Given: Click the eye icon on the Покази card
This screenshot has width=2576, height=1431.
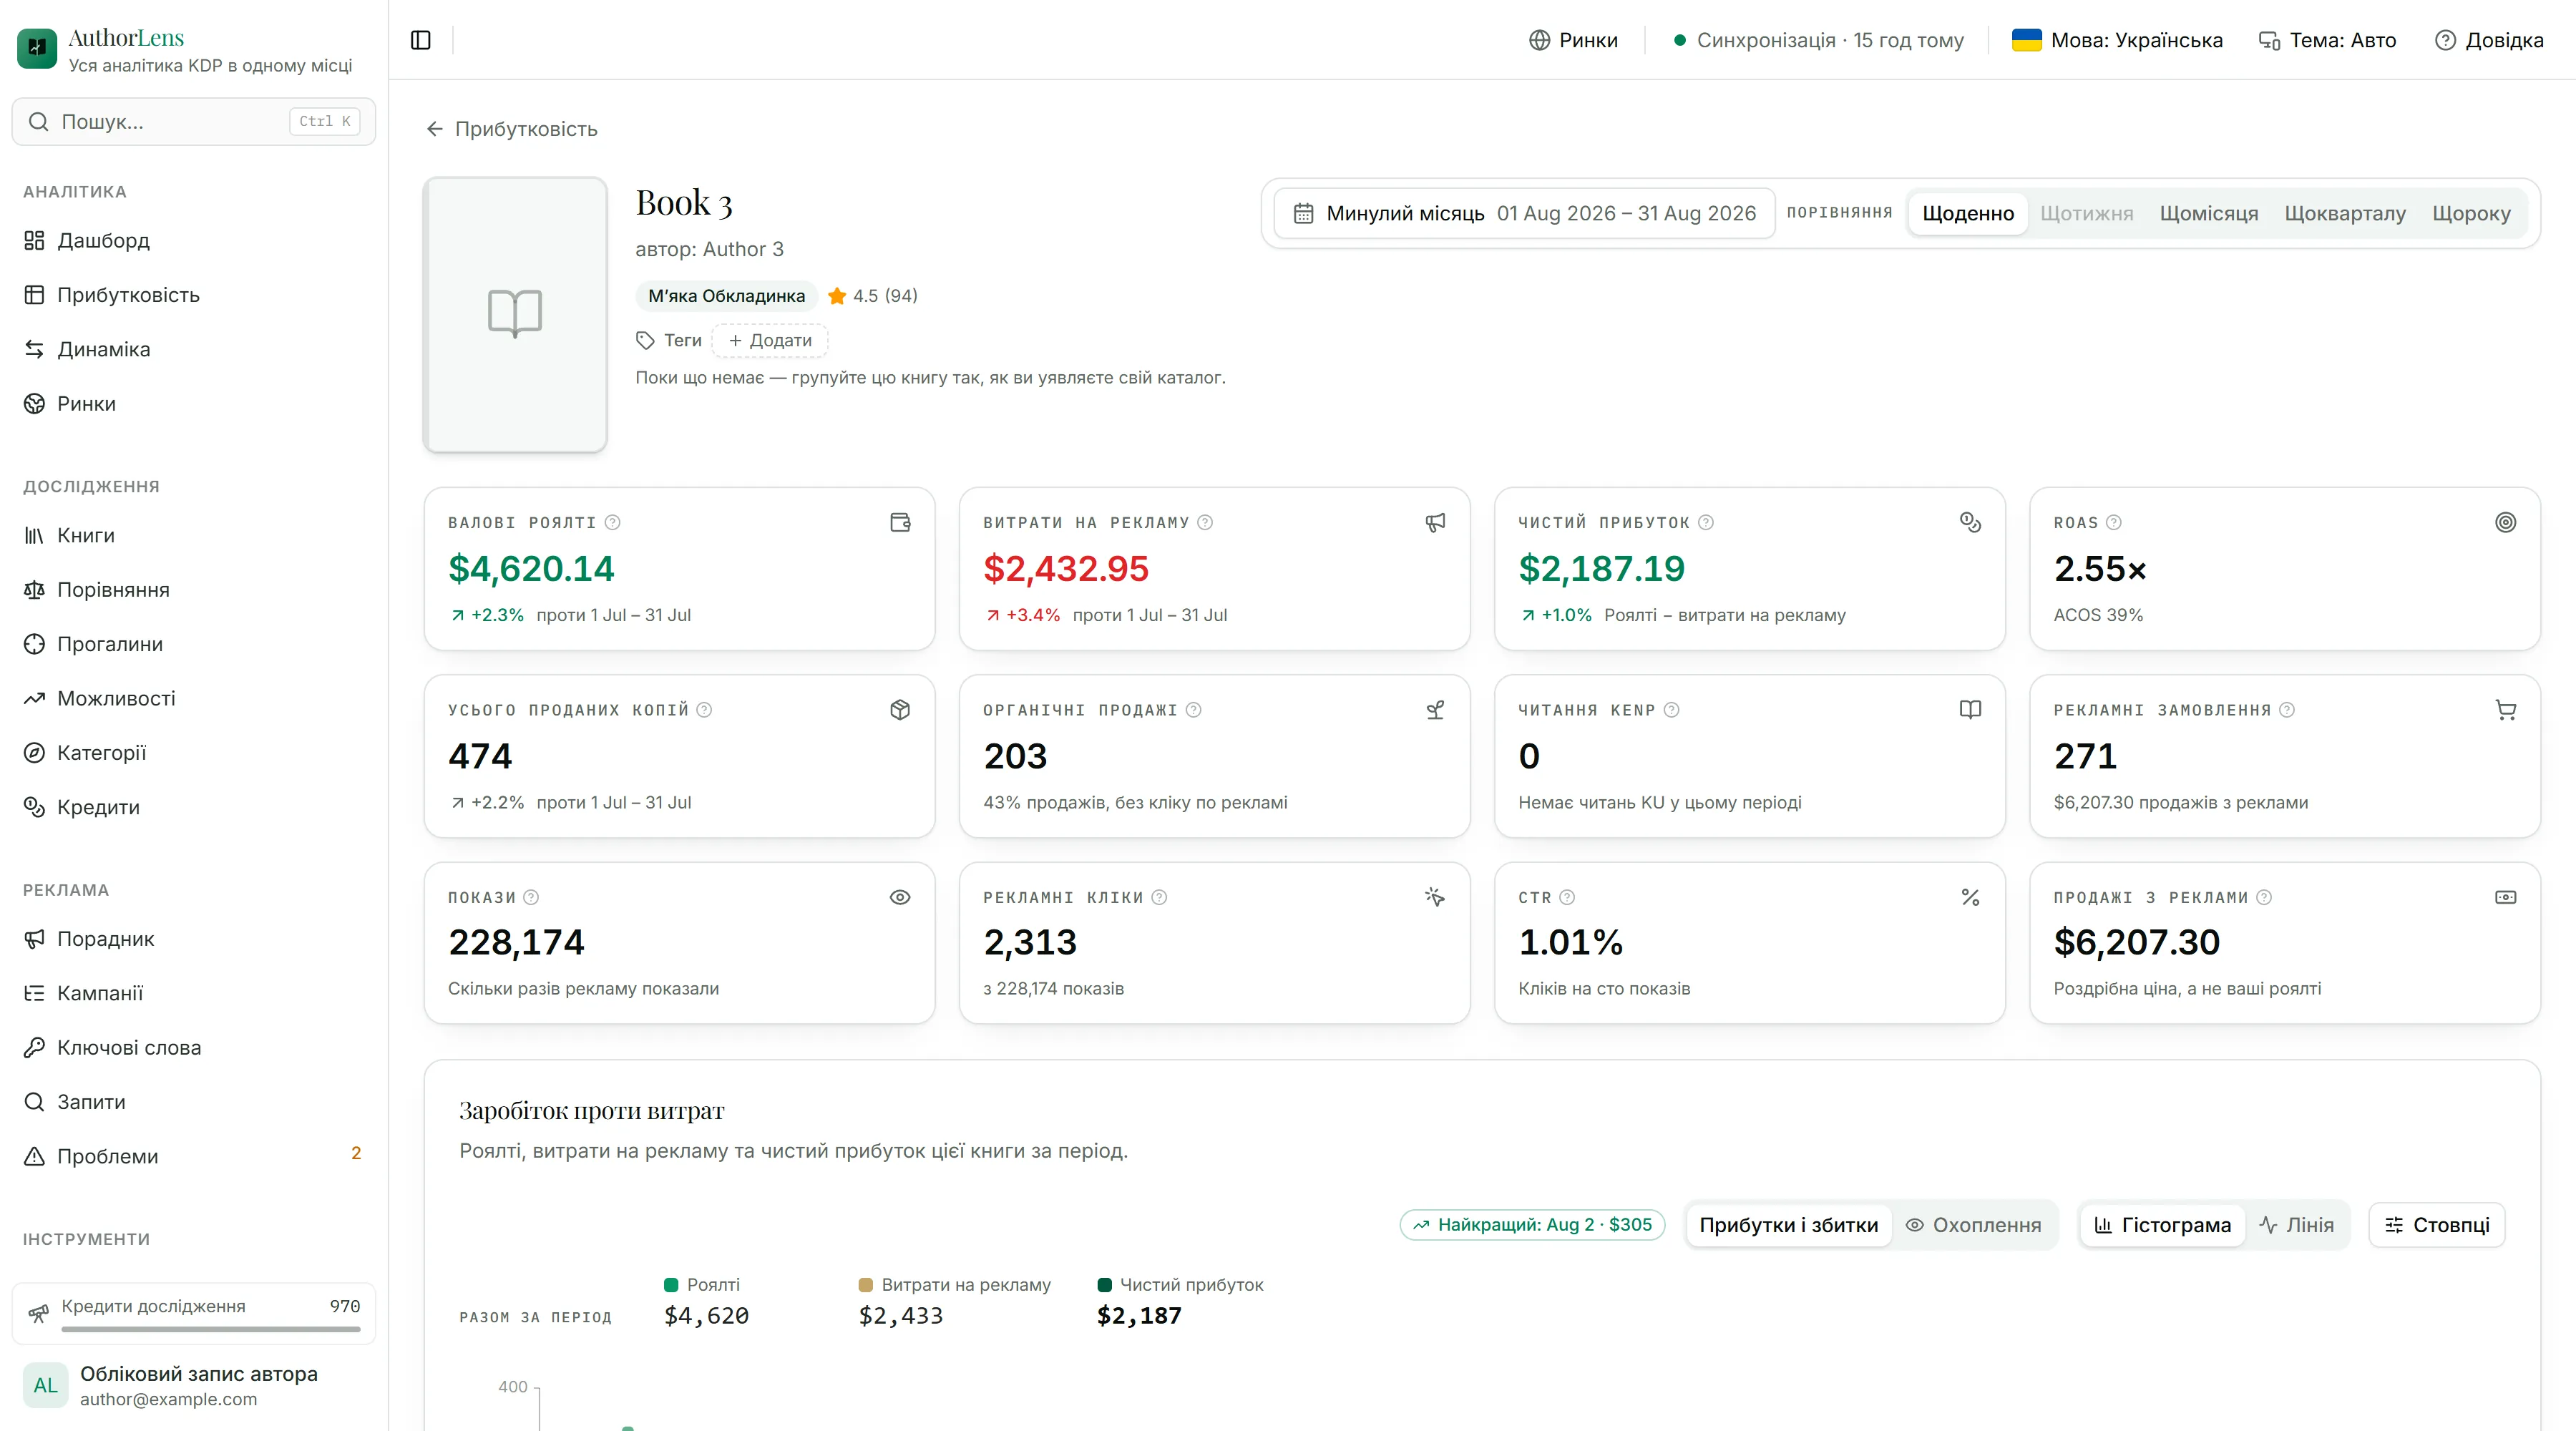Looking at the screenshot, I should coord(900,897).
